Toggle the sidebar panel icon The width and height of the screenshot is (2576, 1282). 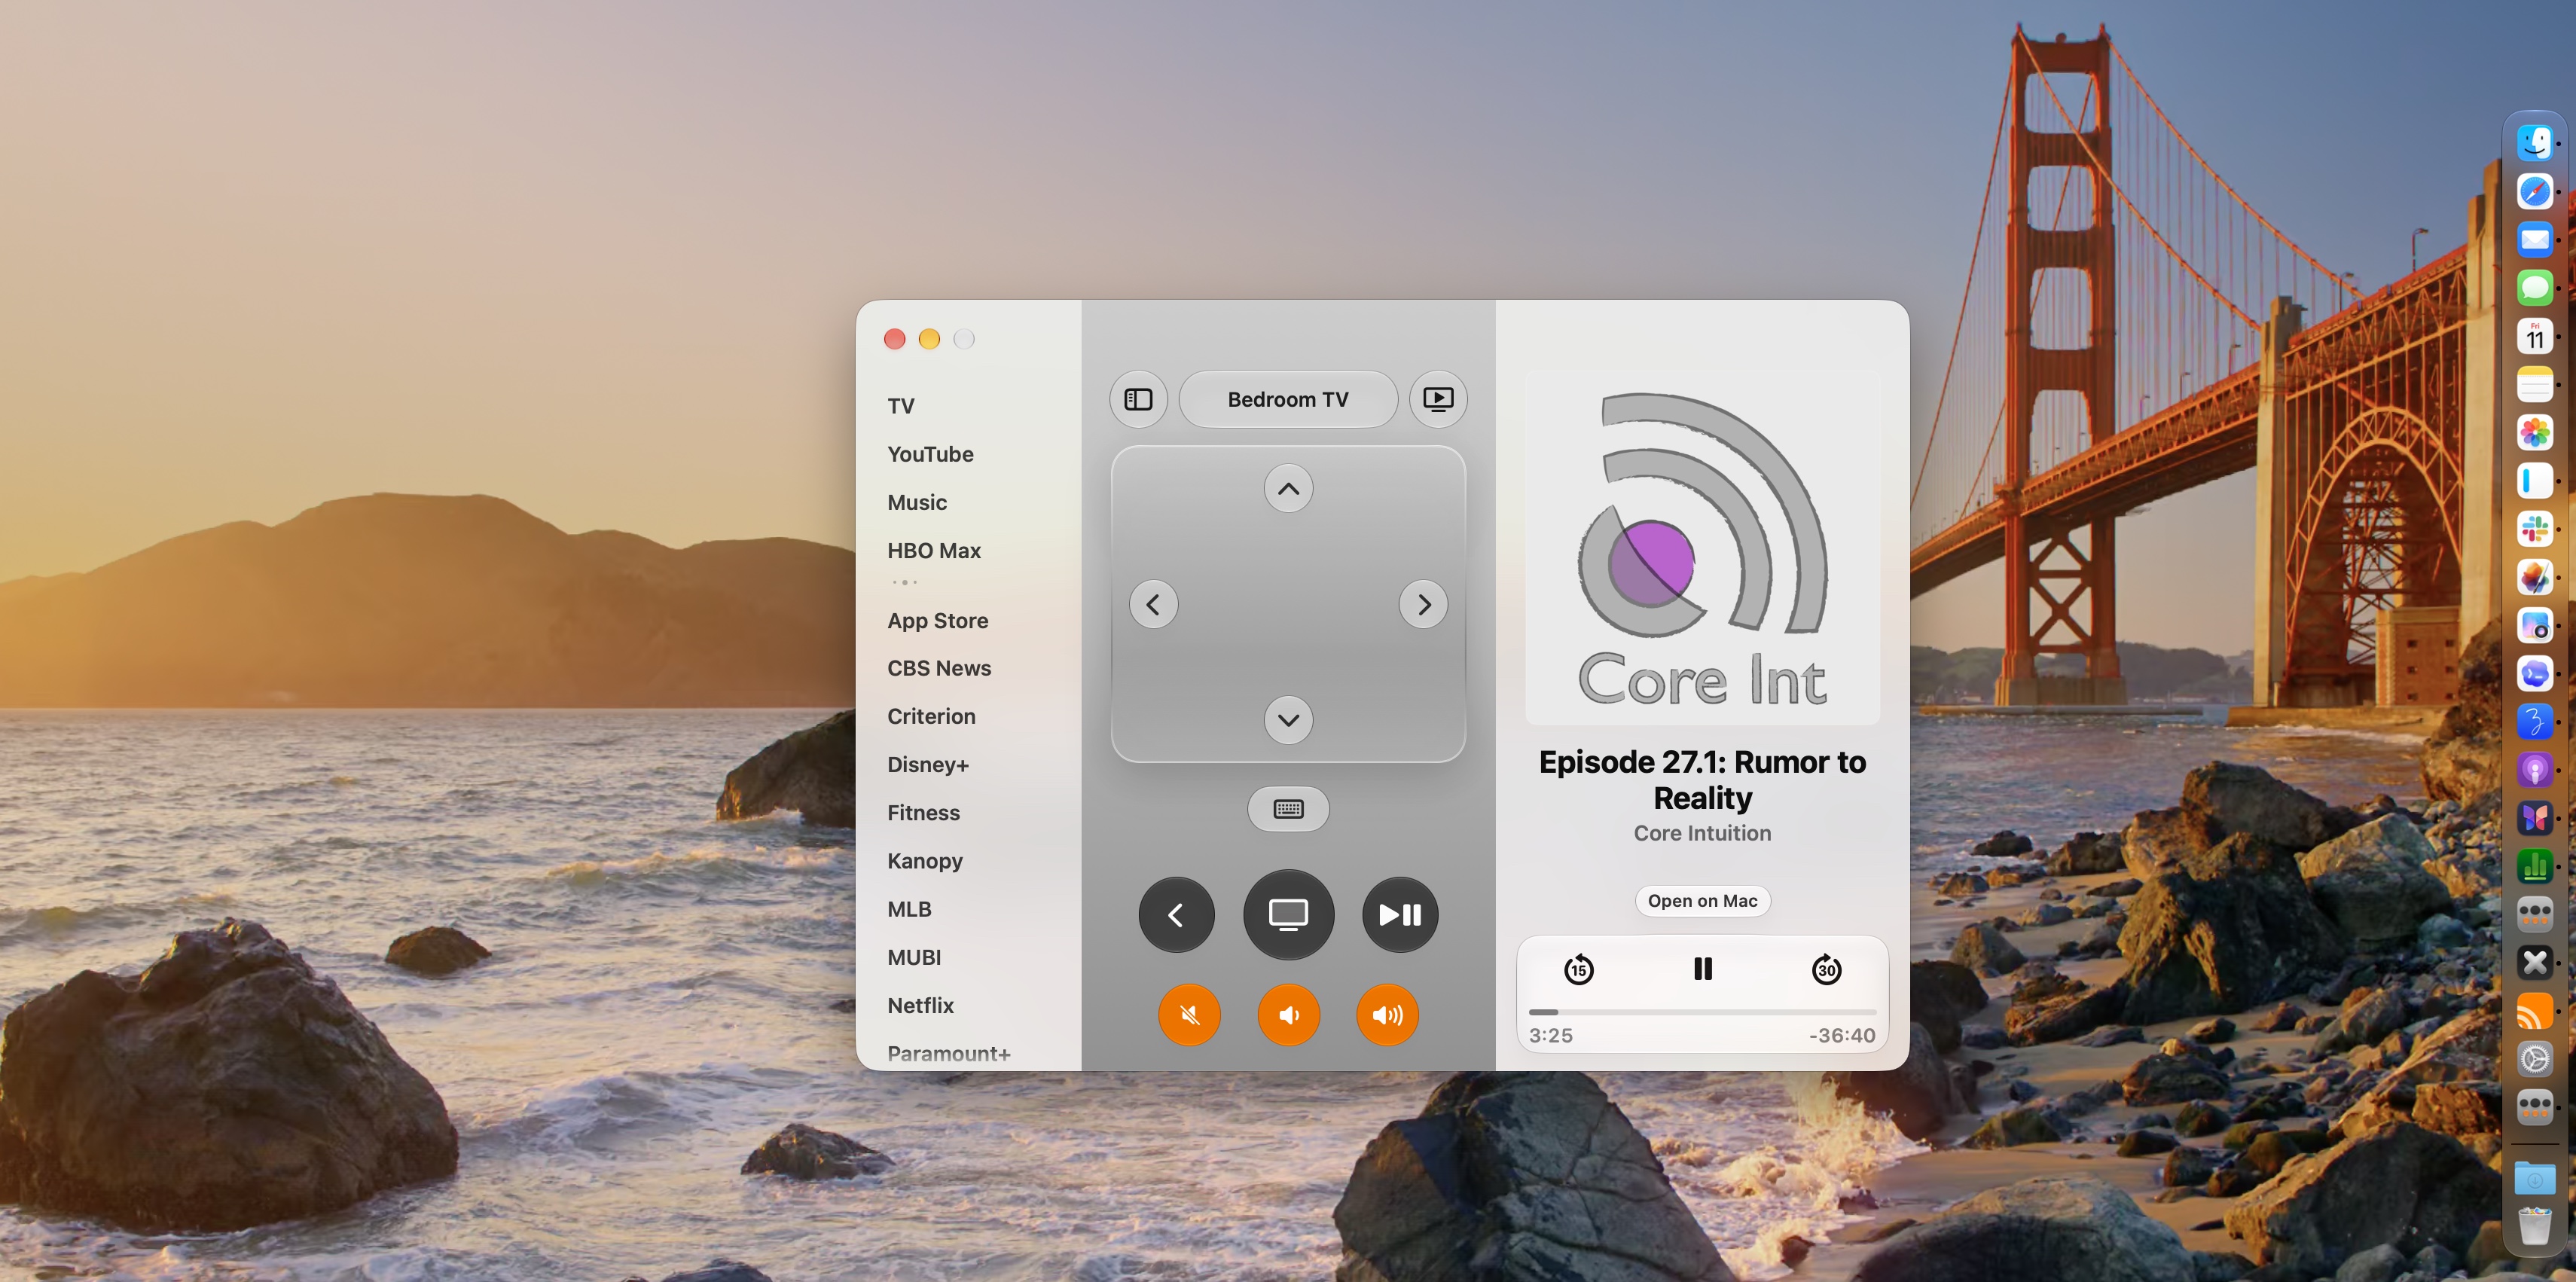point(1138,399)
